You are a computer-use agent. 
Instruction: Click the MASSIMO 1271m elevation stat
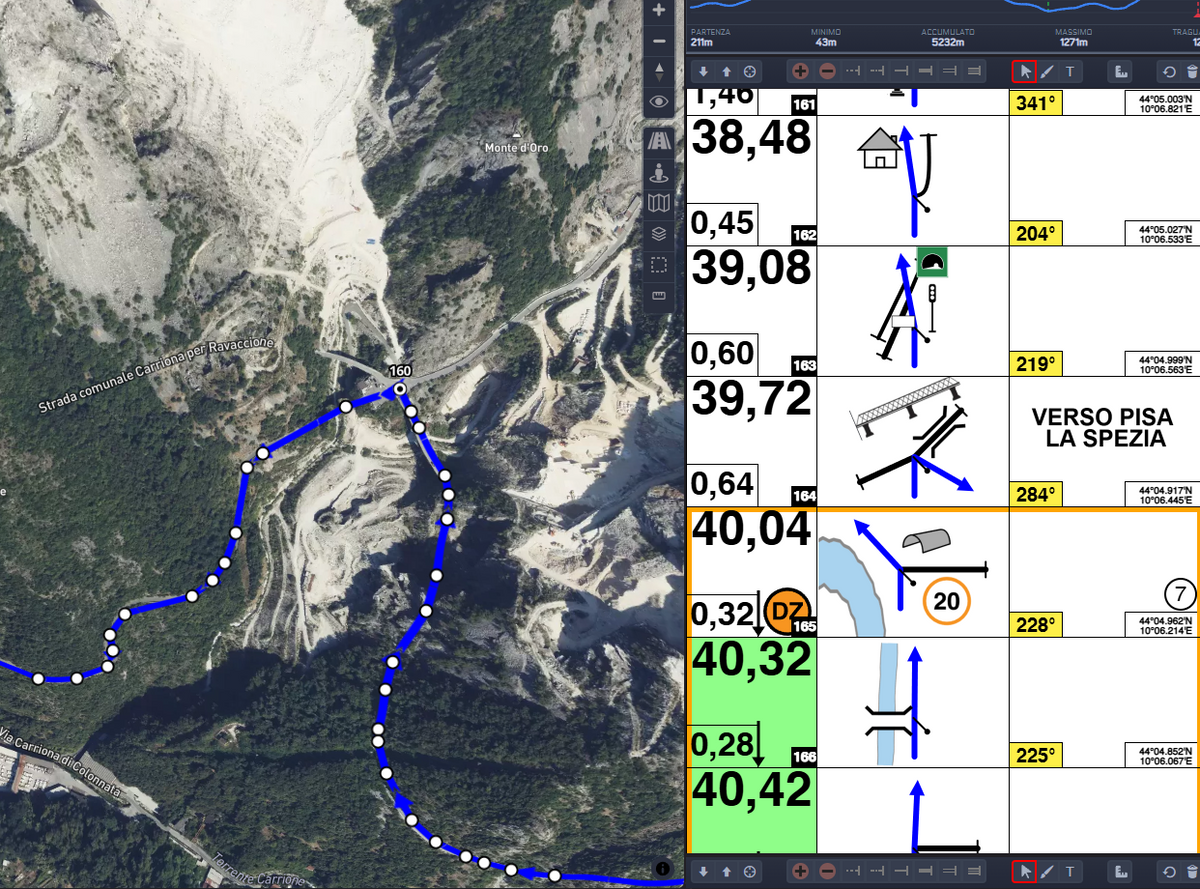click(x=1073, y=37)
